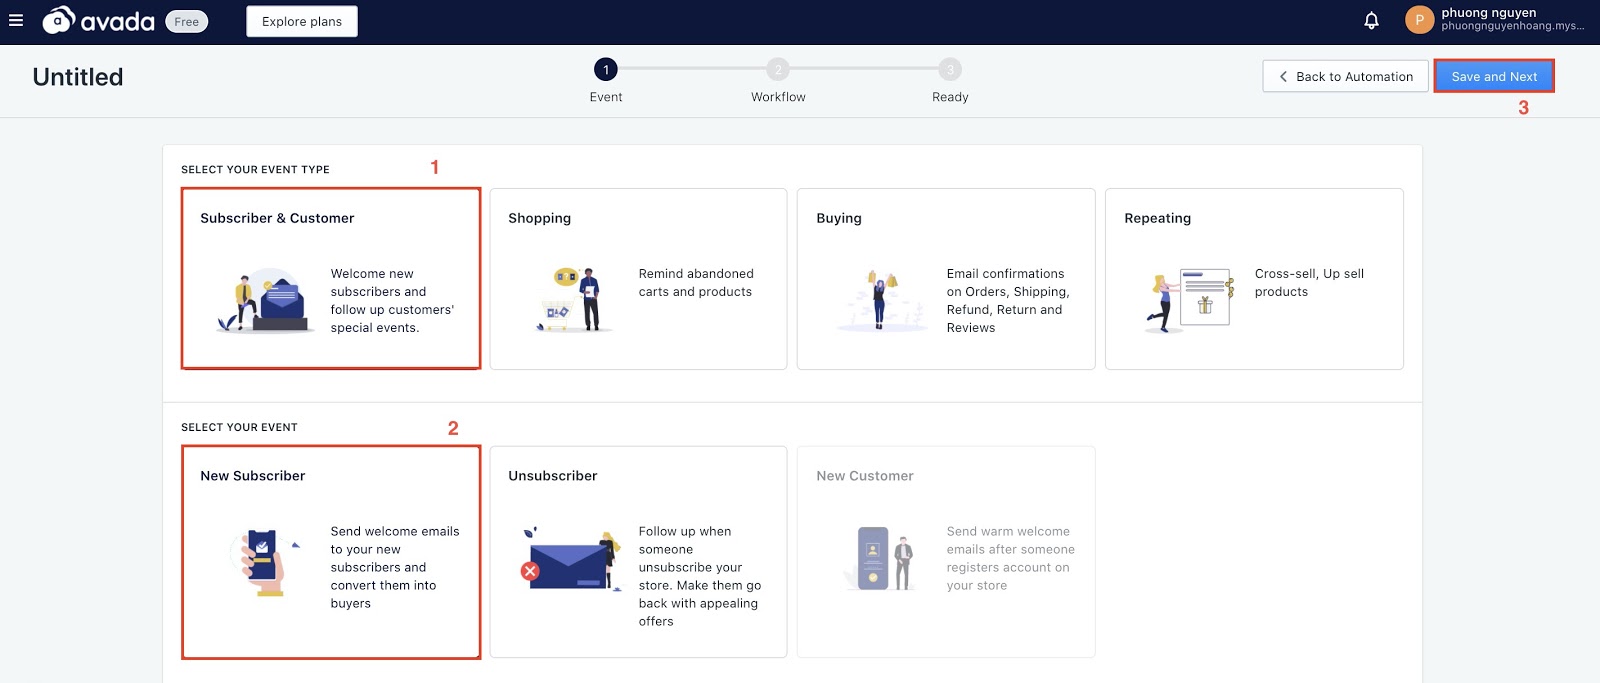Click the New Subscriber phone illustration
This screenshot has height=683, width=1600.
[263, 562]
